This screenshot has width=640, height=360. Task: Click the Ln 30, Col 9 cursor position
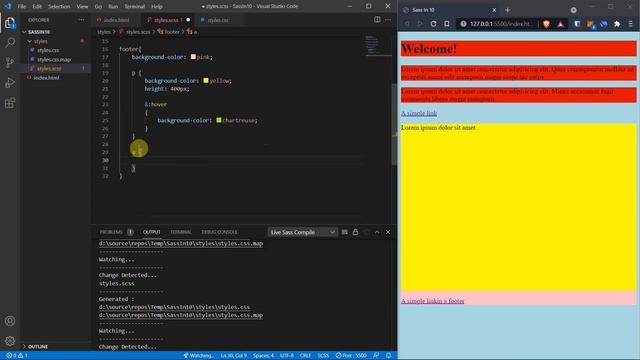coord(233,356)
